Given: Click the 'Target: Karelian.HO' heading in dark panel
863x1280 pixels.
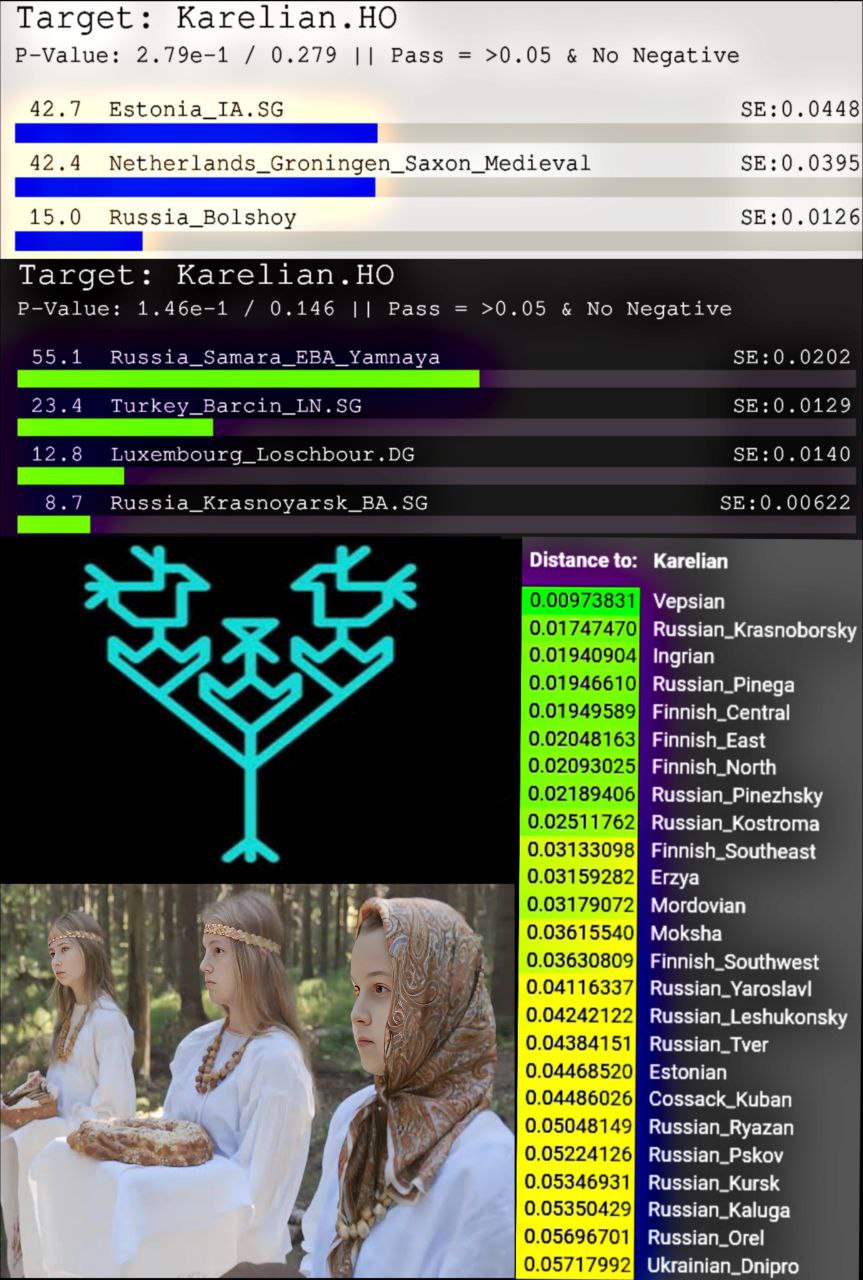Looking at the screenshot, I should 206,275.
